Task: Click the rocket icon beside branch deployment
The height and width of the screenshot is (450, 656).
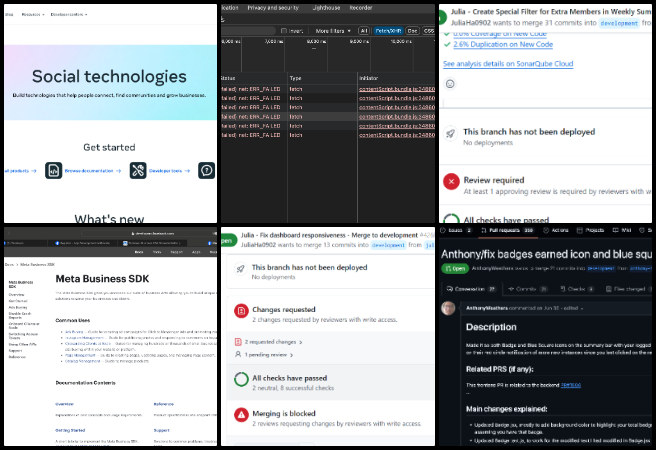Action: (453, 133)
